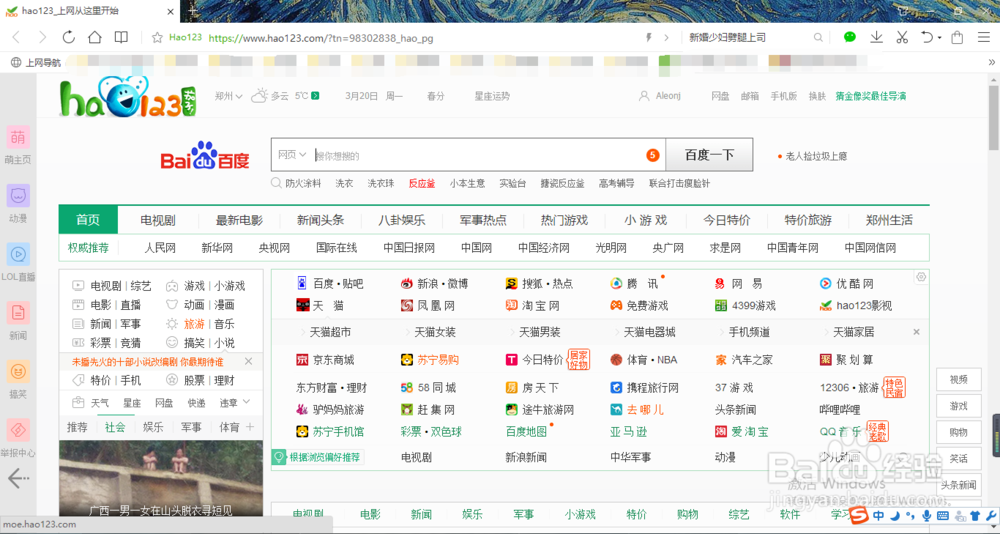Collapse sidebar with left arrow
The width and height of the screenshot is (1000, 534).
18,477
